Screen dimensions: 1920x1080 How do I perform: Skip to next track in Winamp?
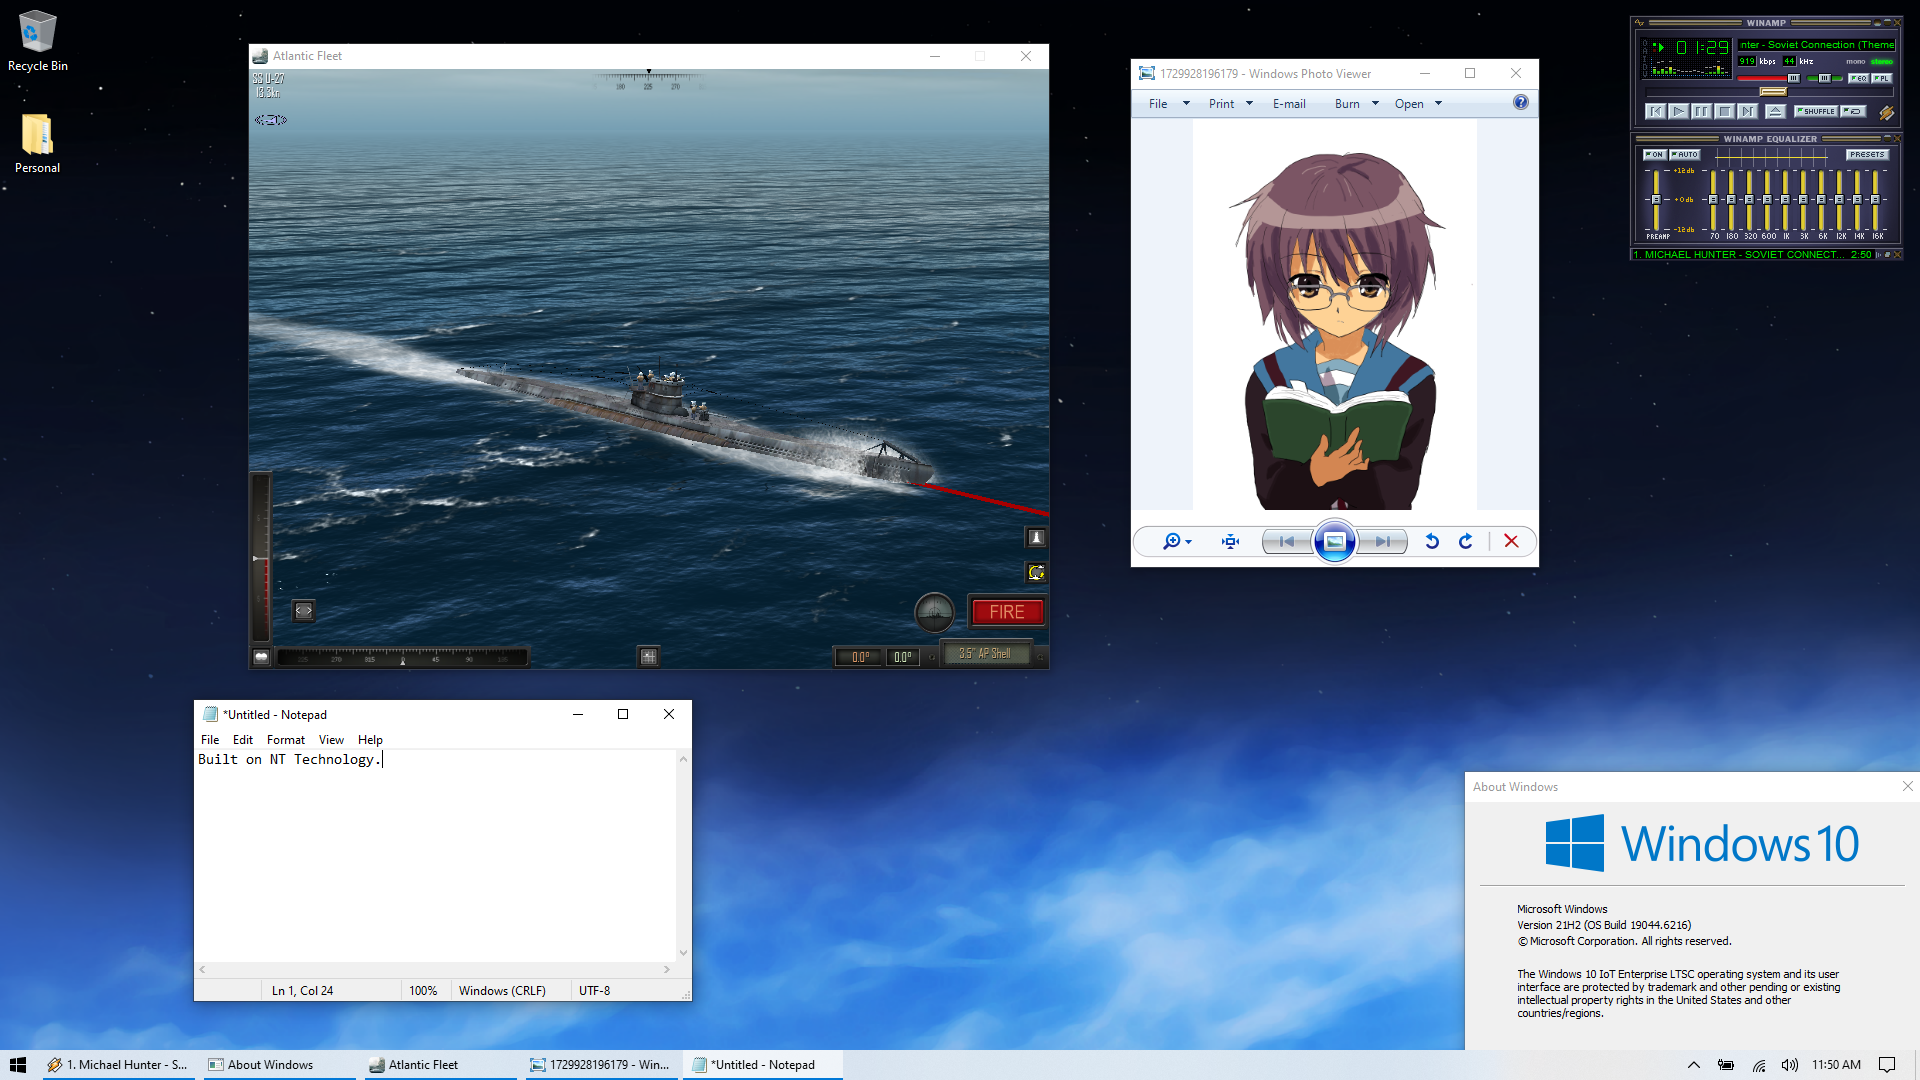pyautogui.click(x=1747, y=112)
